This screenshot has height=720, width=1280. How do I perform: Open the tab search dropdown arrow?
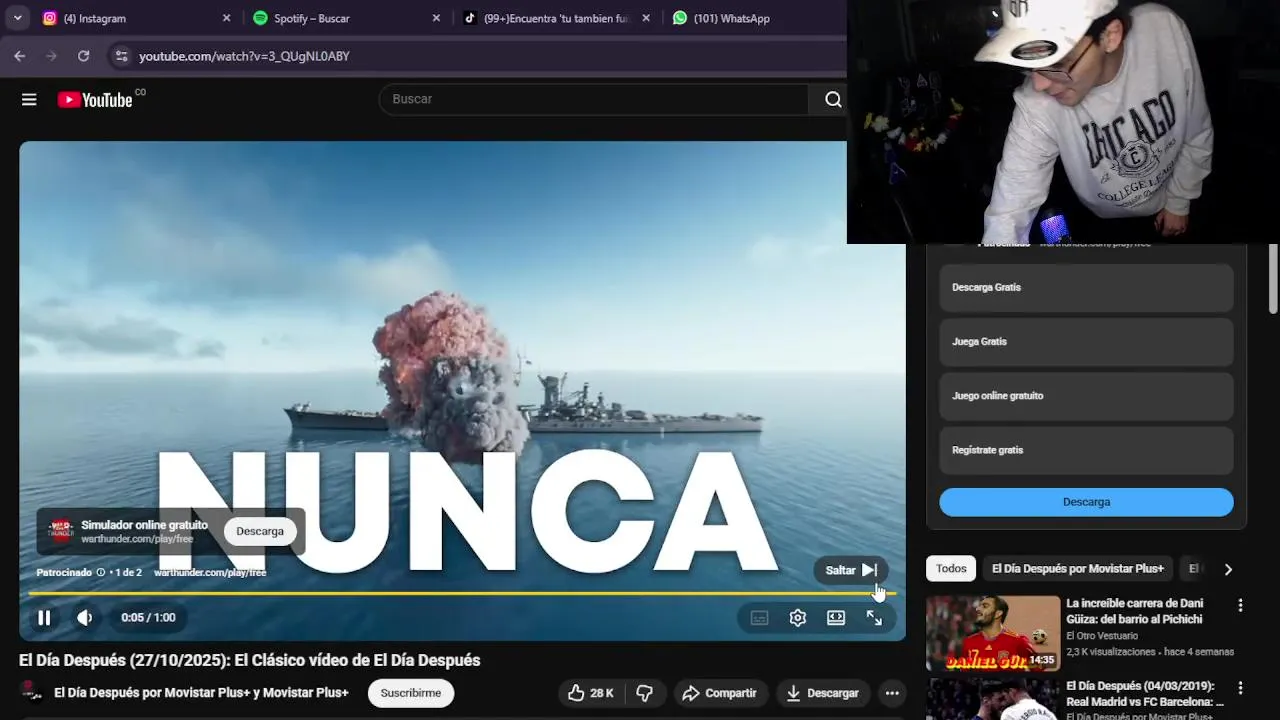17,18
